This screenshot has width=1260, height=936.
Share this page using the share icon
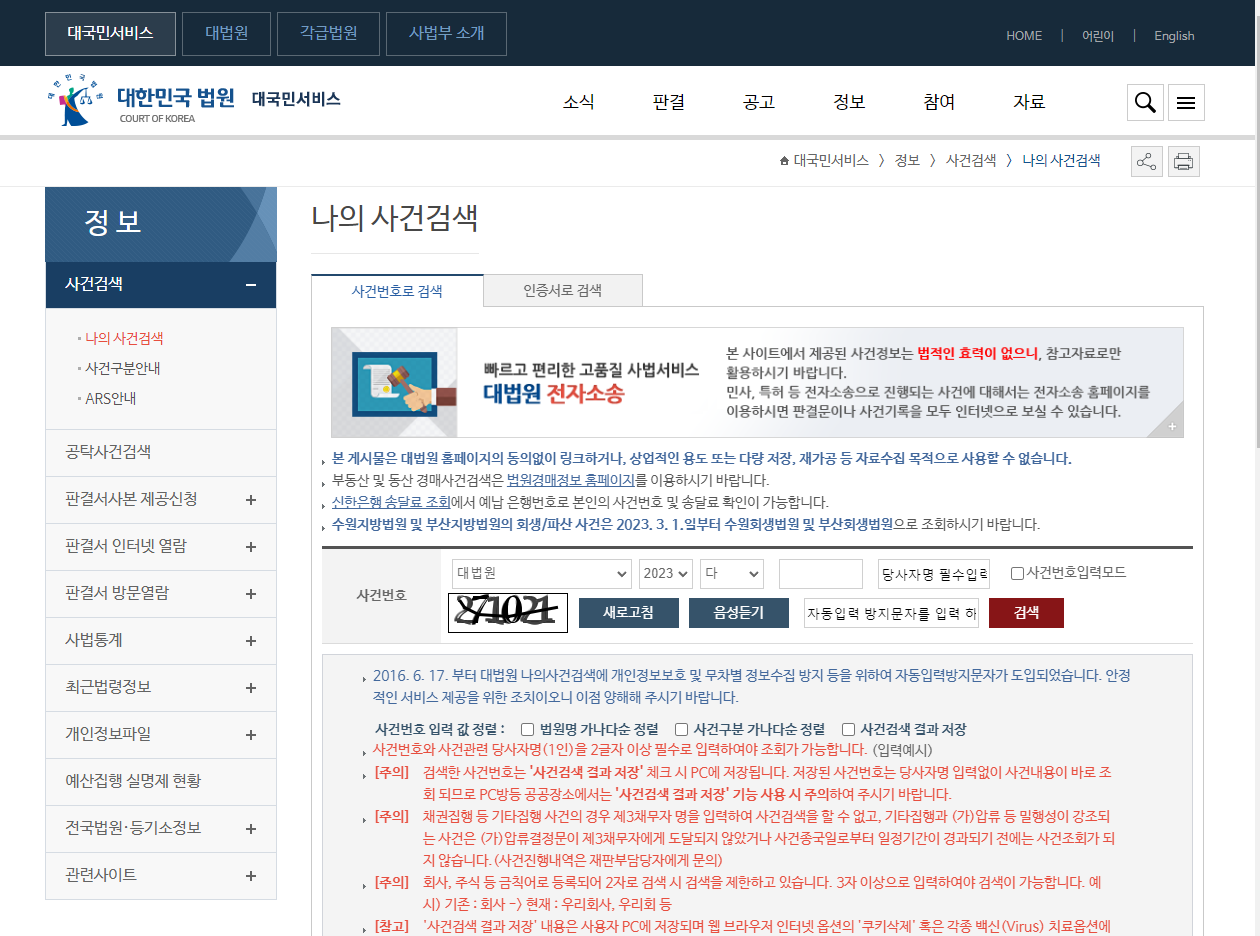coord(1146,161)
